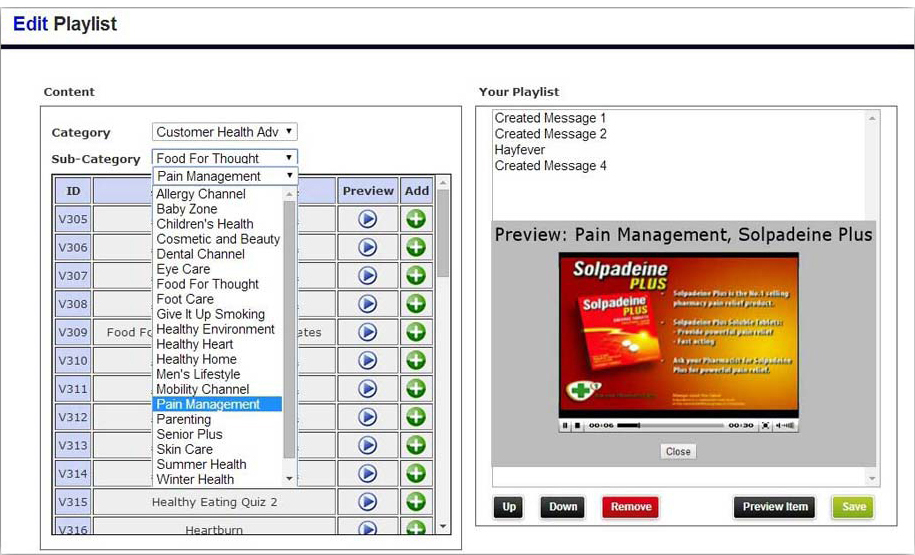915x555 pixels.
Task: Save the playlist
Action: (854, 507)
